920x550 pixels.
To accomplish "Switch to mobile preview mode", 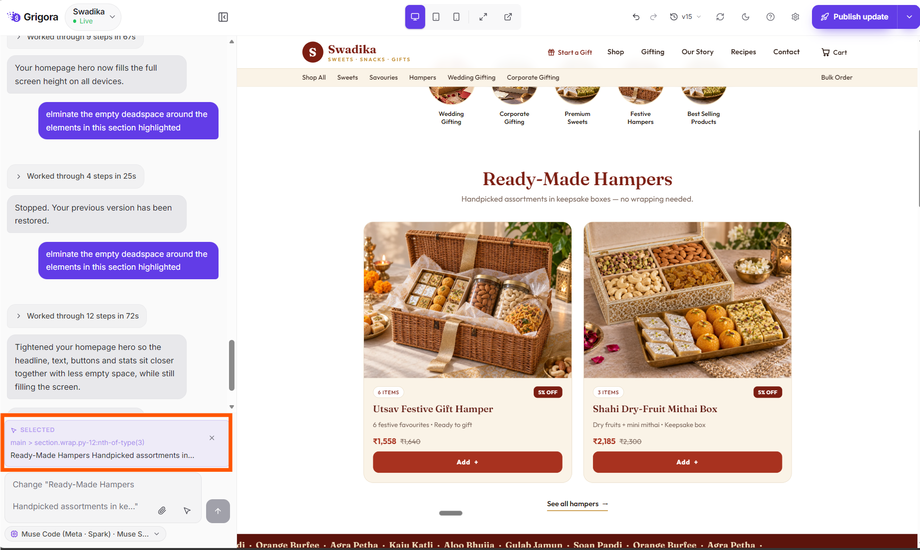I will [456, 17].
